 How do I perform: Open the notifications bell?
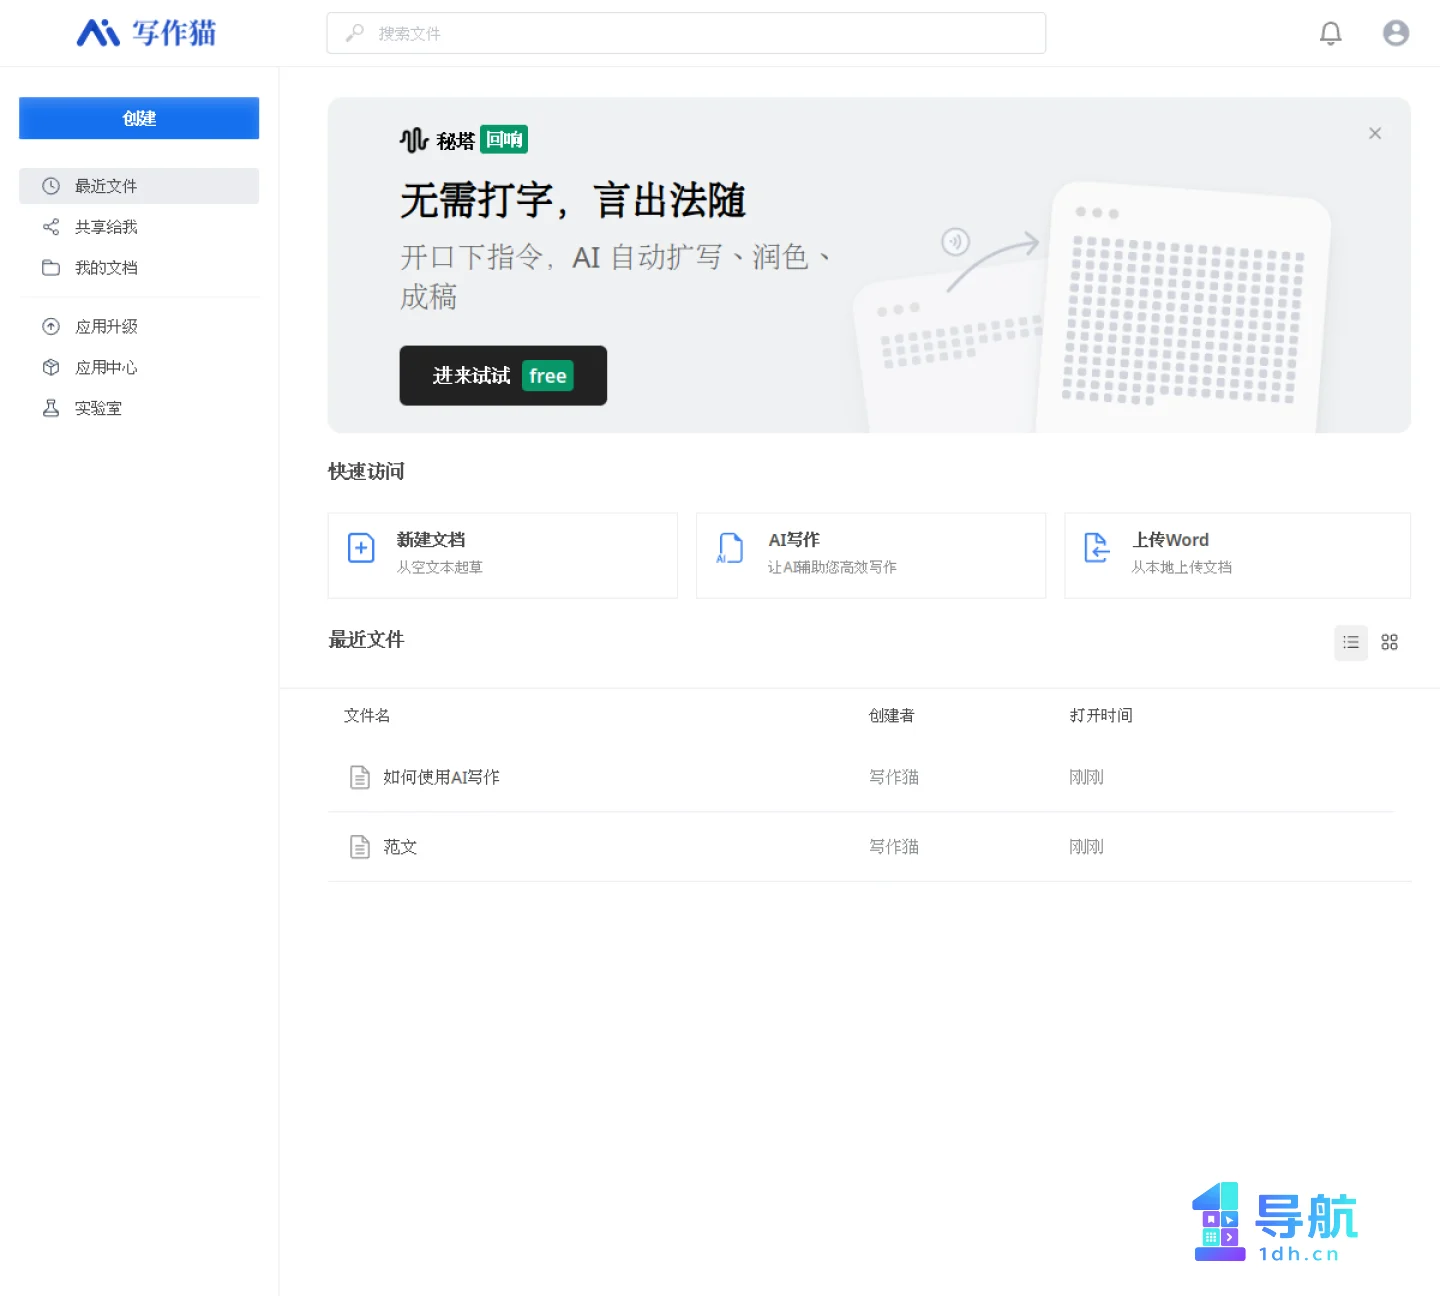coord(1330,33)
